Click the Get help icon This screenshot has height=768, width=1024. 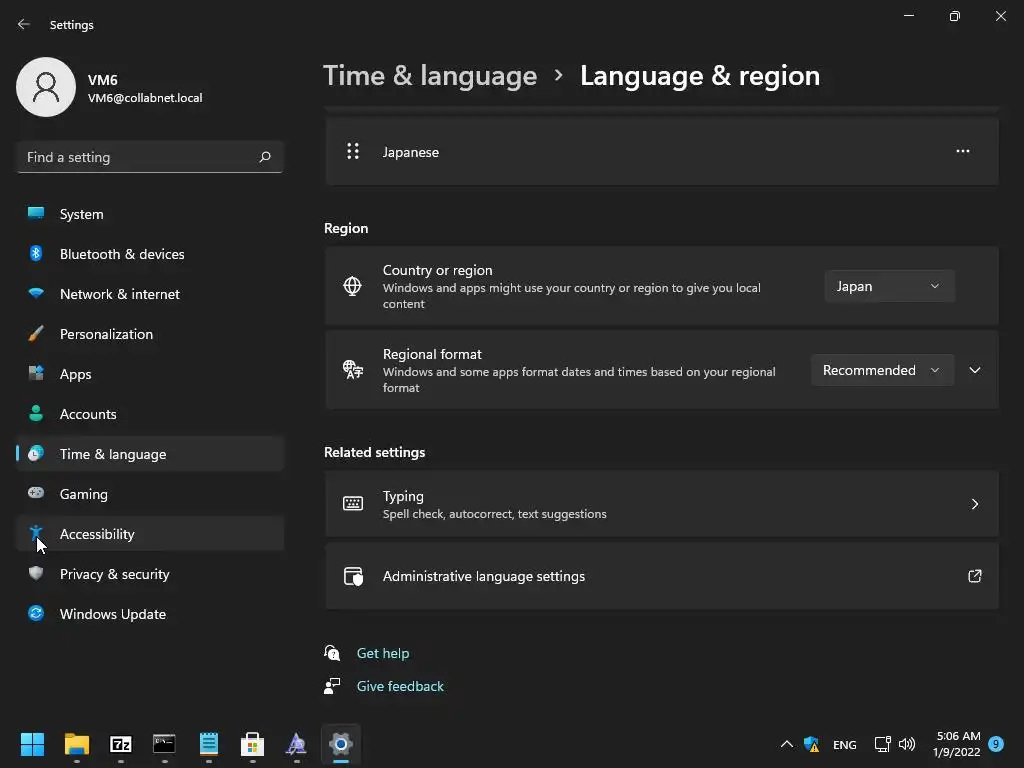[332, 653]
